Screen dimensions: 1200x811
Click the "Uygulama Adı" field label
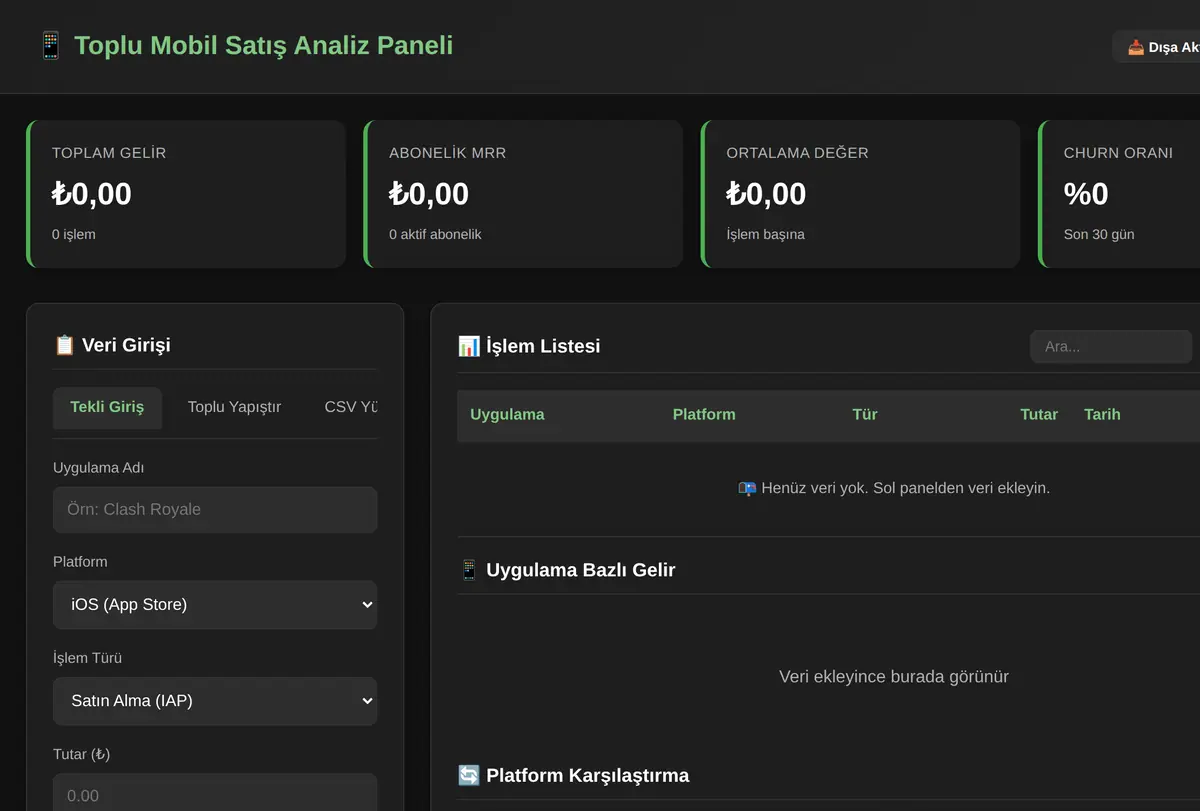pos(99,468)
